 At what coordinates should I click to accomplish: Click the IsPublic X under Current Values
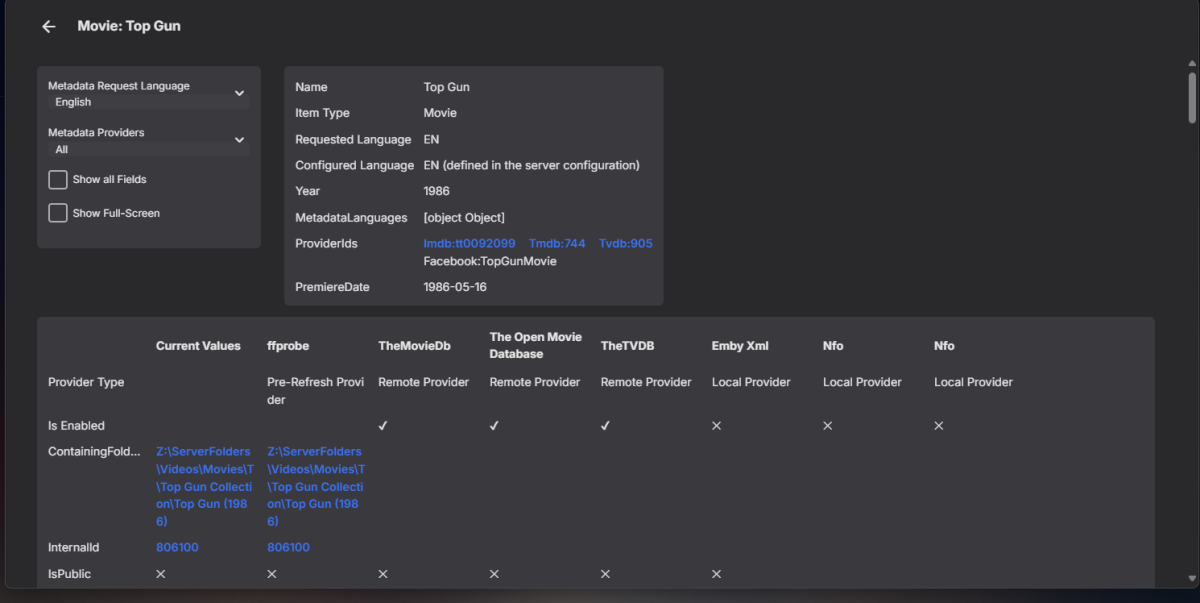[x=161, y=574]
